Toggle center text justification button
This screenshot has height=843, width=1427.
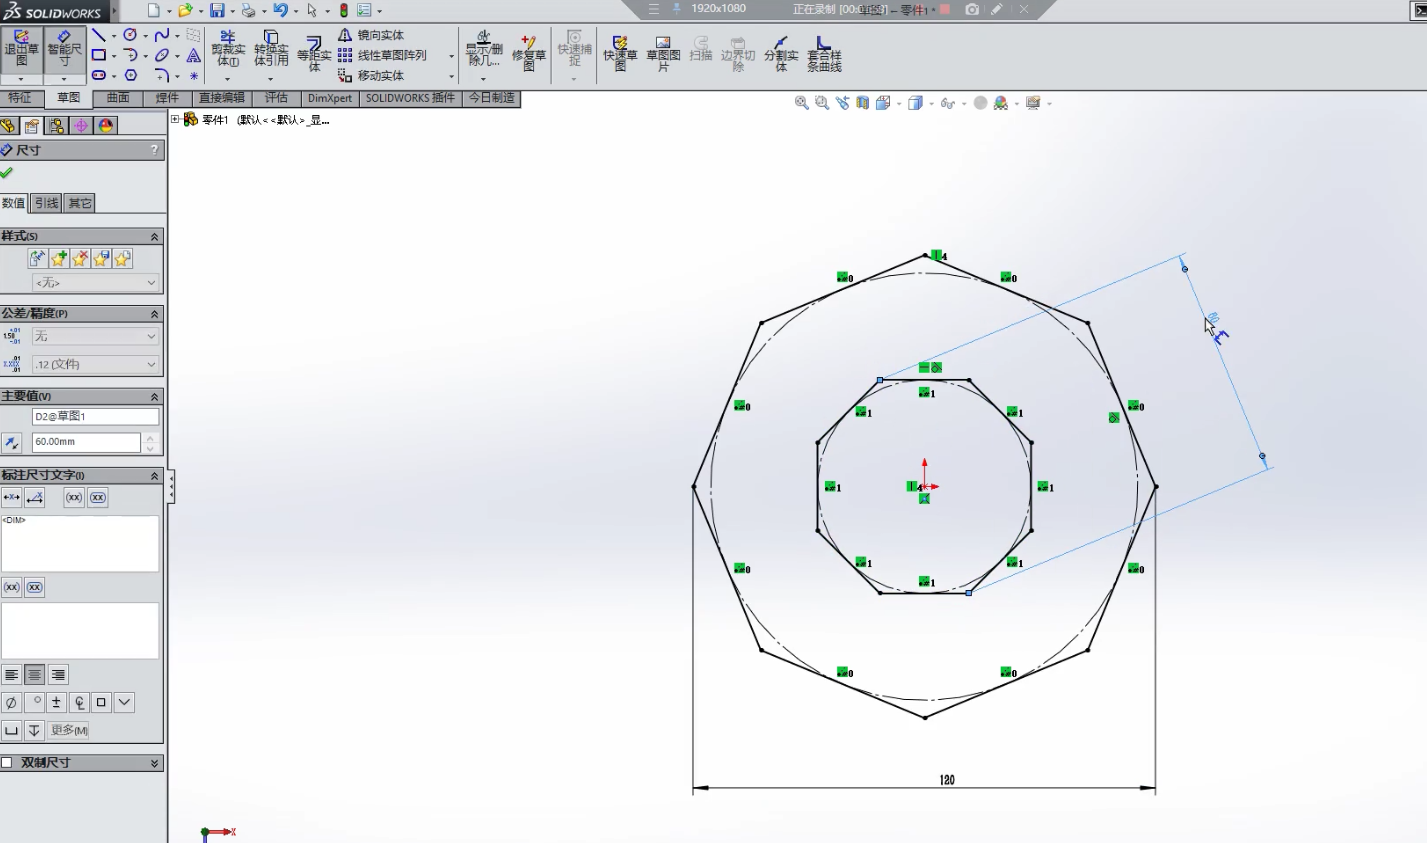click(x=35, y=675)
